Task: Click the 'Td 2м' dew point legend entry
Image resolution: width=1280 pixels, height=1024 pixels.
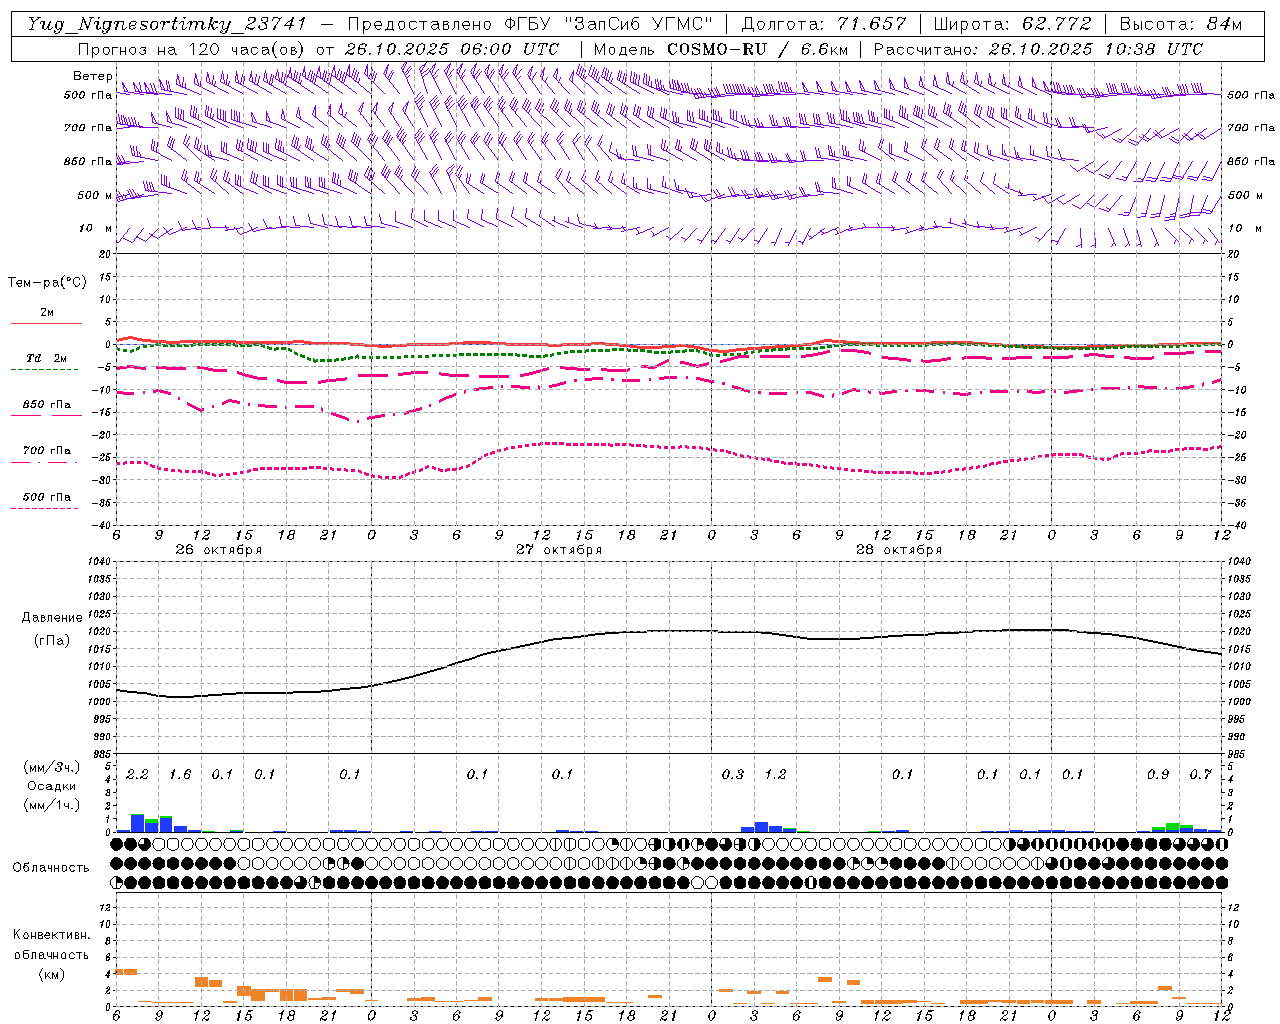Action: pos(47,358)
